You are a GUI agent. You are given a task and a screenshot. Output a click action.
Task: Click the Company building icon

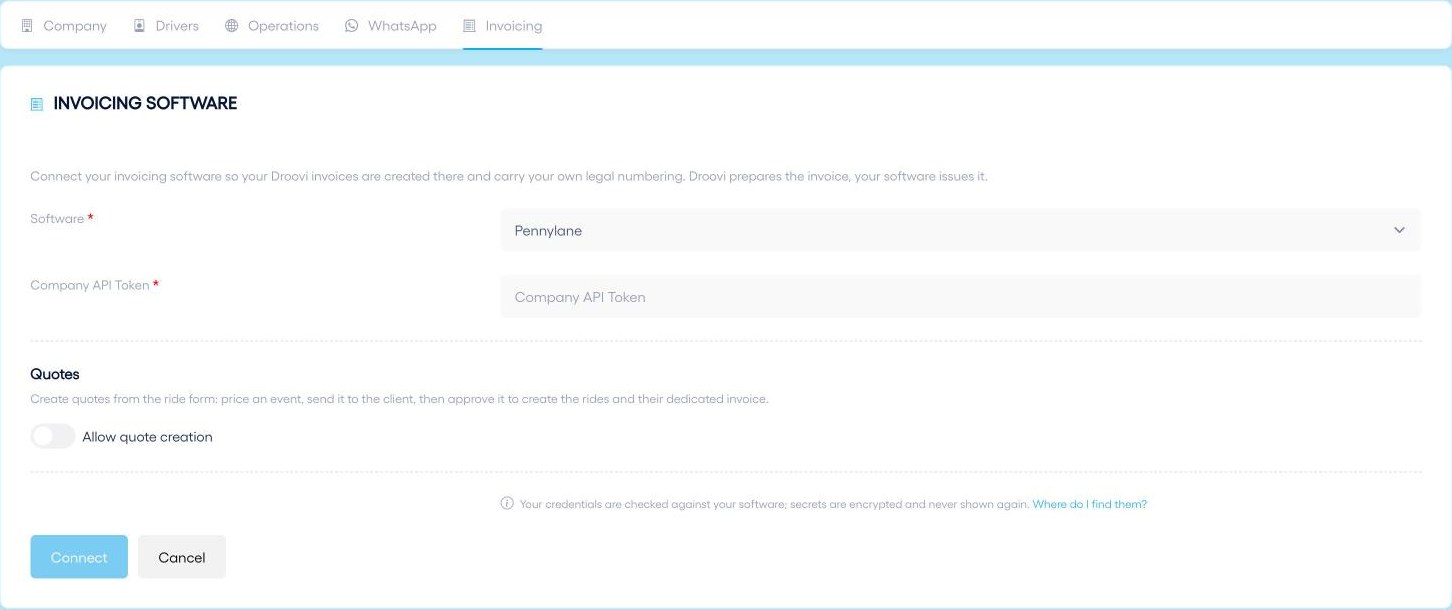27,26
